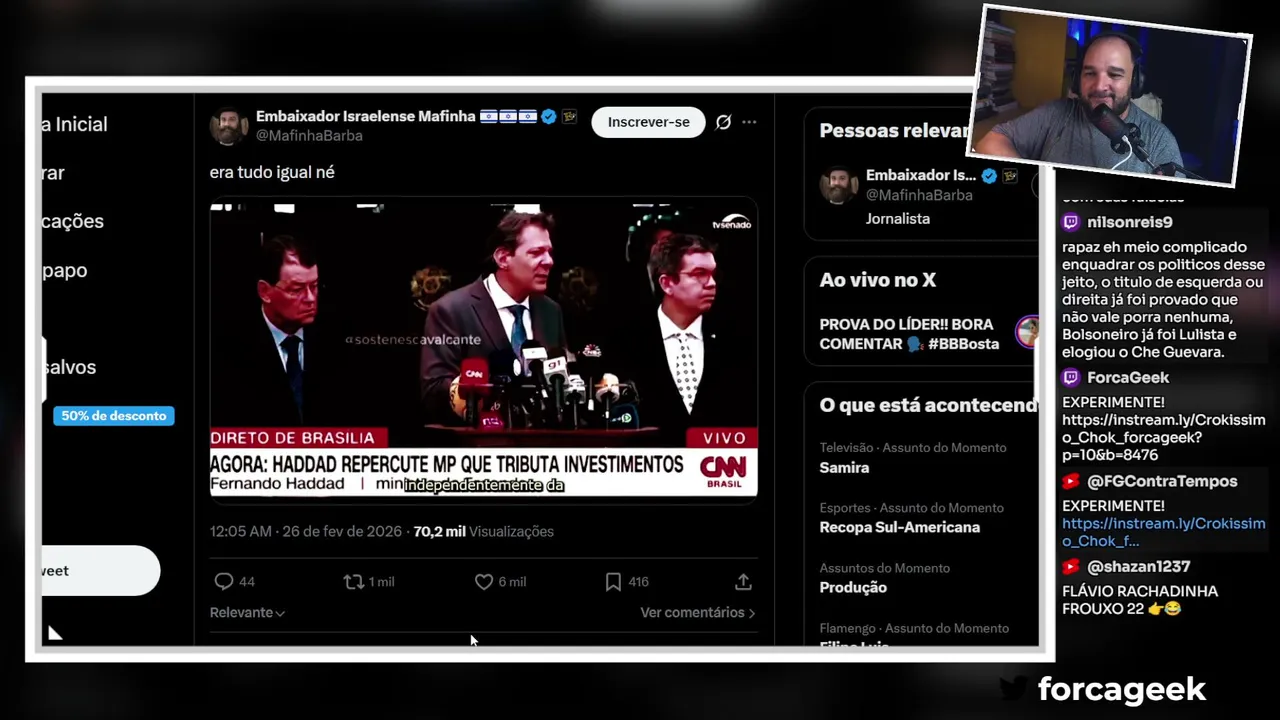Click the repost icon showing 1 mil
Image resolution: width=1280 pixels, height=720 pixels.
tap(354, 581)
